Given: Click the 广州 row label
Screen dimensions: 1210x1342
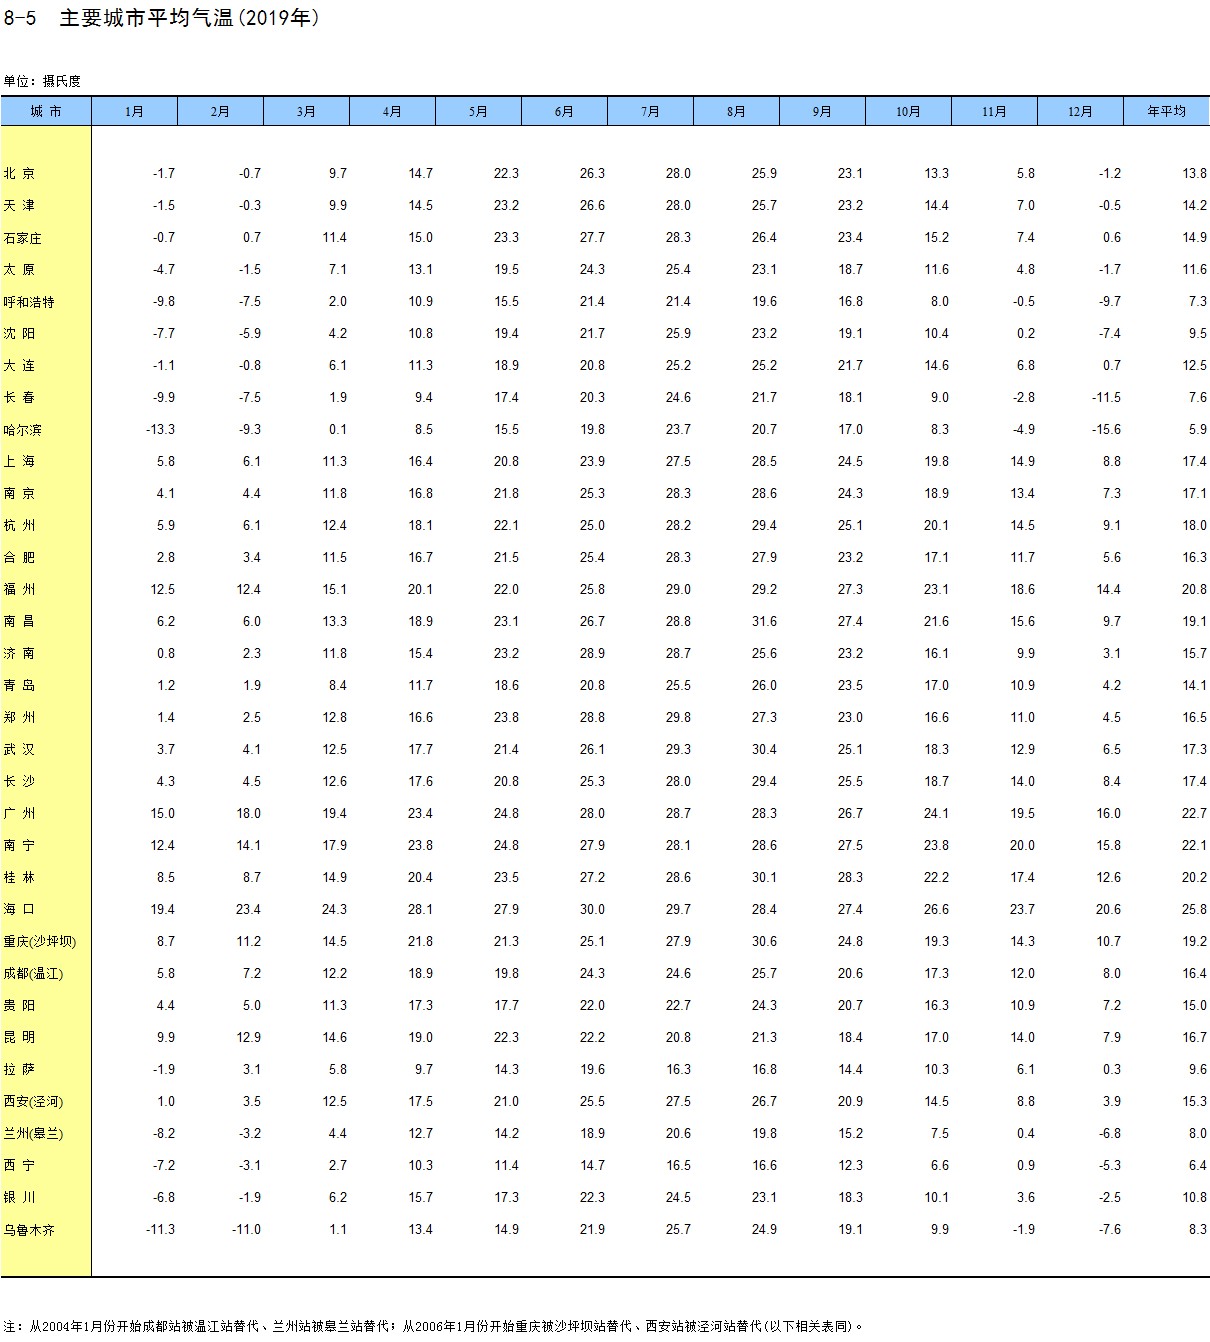Looking at the screenshot, I should 19,813.
